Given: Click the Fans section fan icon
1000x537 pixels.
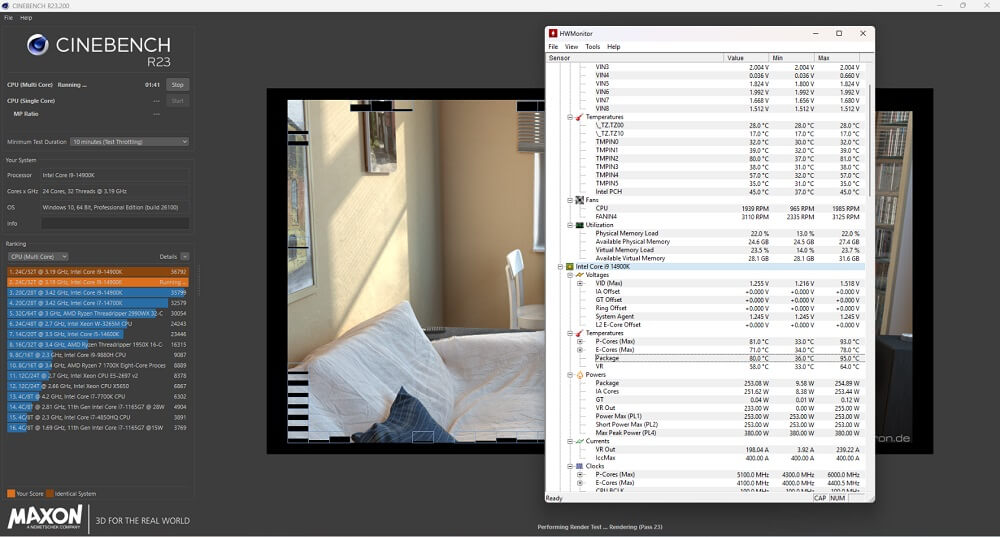Looking at the screenshot, I should pos(578,200).
